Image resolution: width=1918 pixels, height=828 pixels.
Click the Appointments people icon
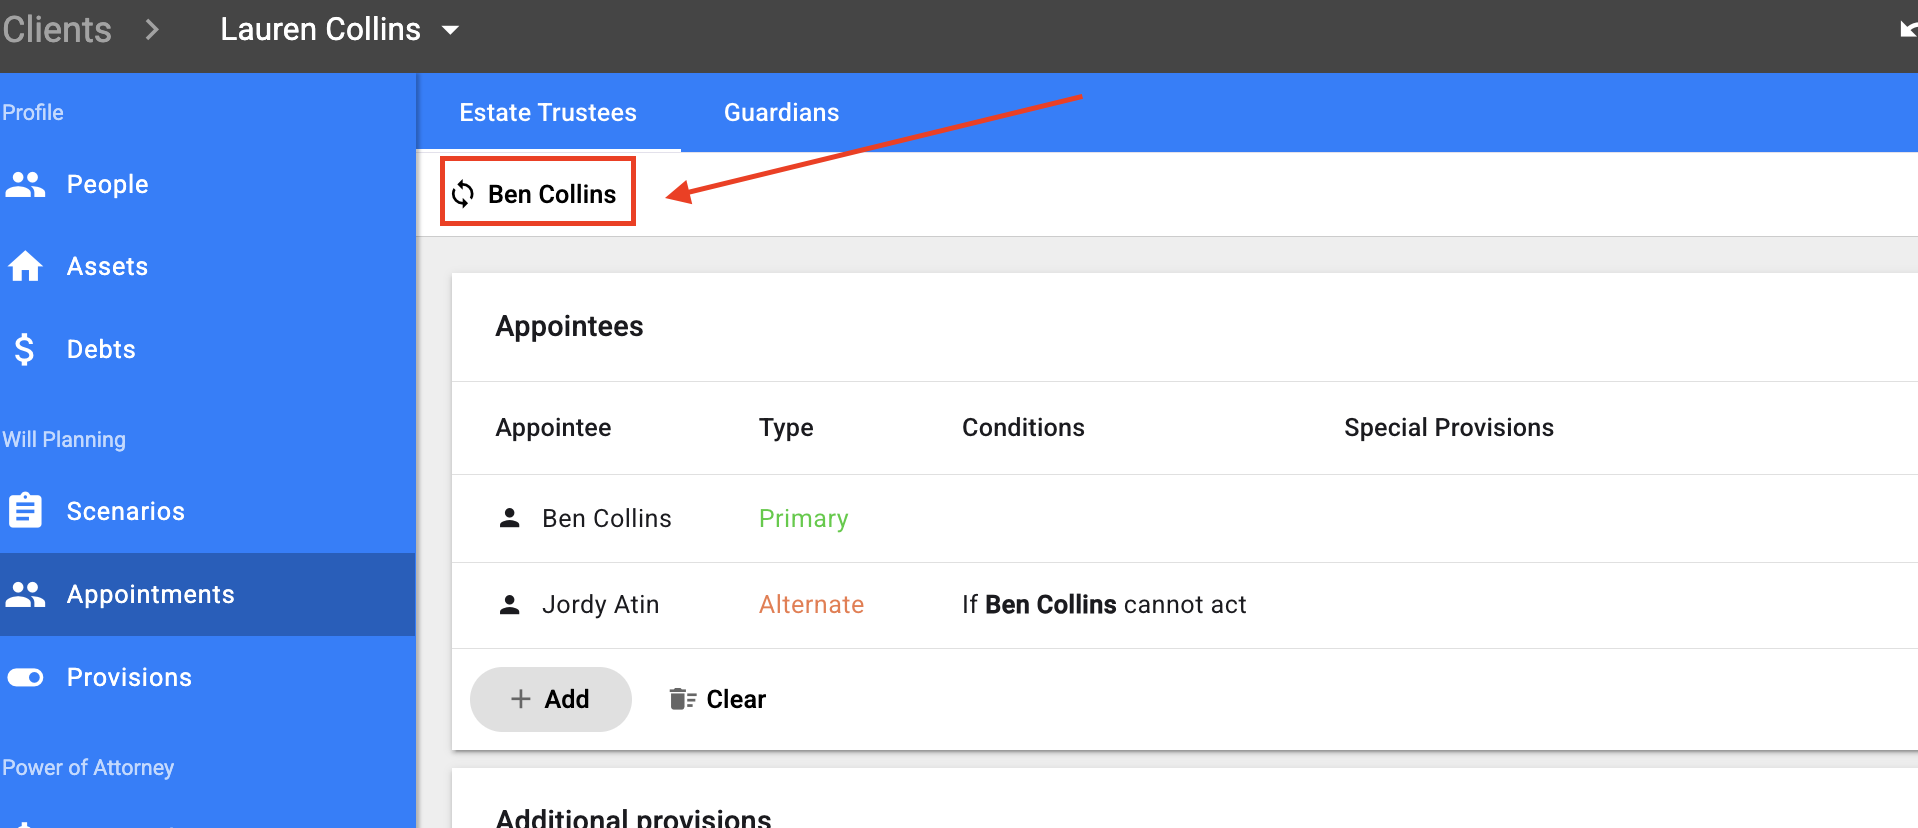25,594
